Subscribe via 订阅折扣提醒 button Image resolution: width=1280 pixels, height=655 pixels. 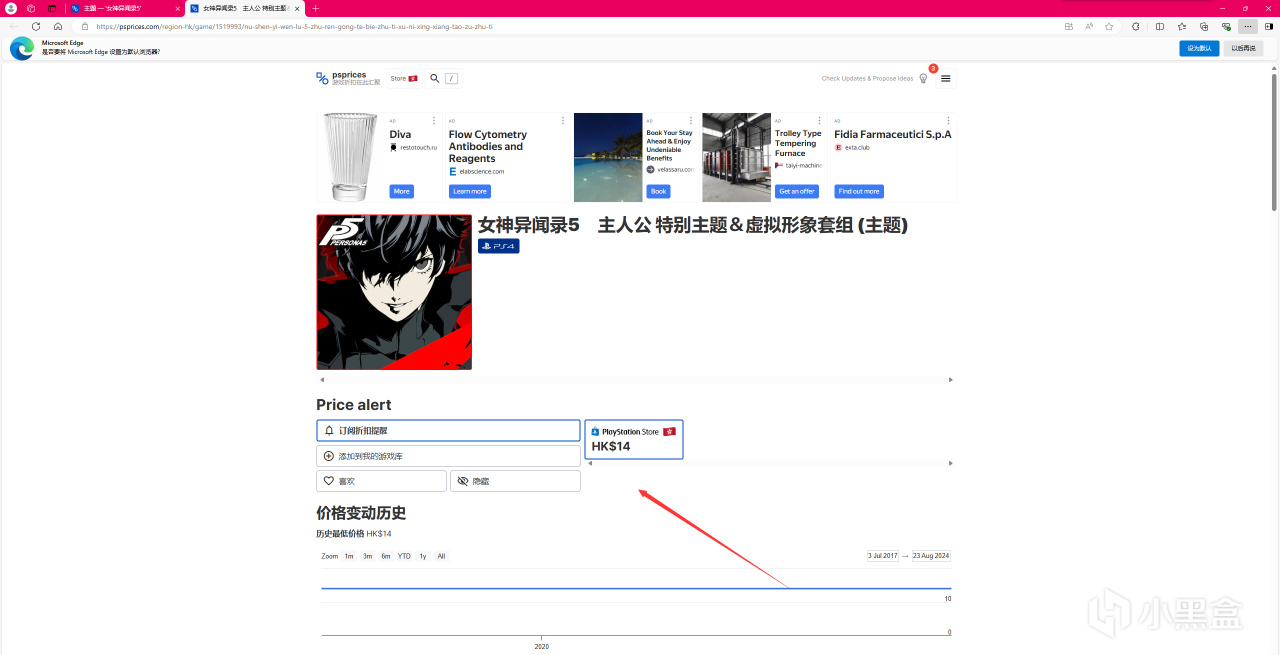click(x=448, y=430)
